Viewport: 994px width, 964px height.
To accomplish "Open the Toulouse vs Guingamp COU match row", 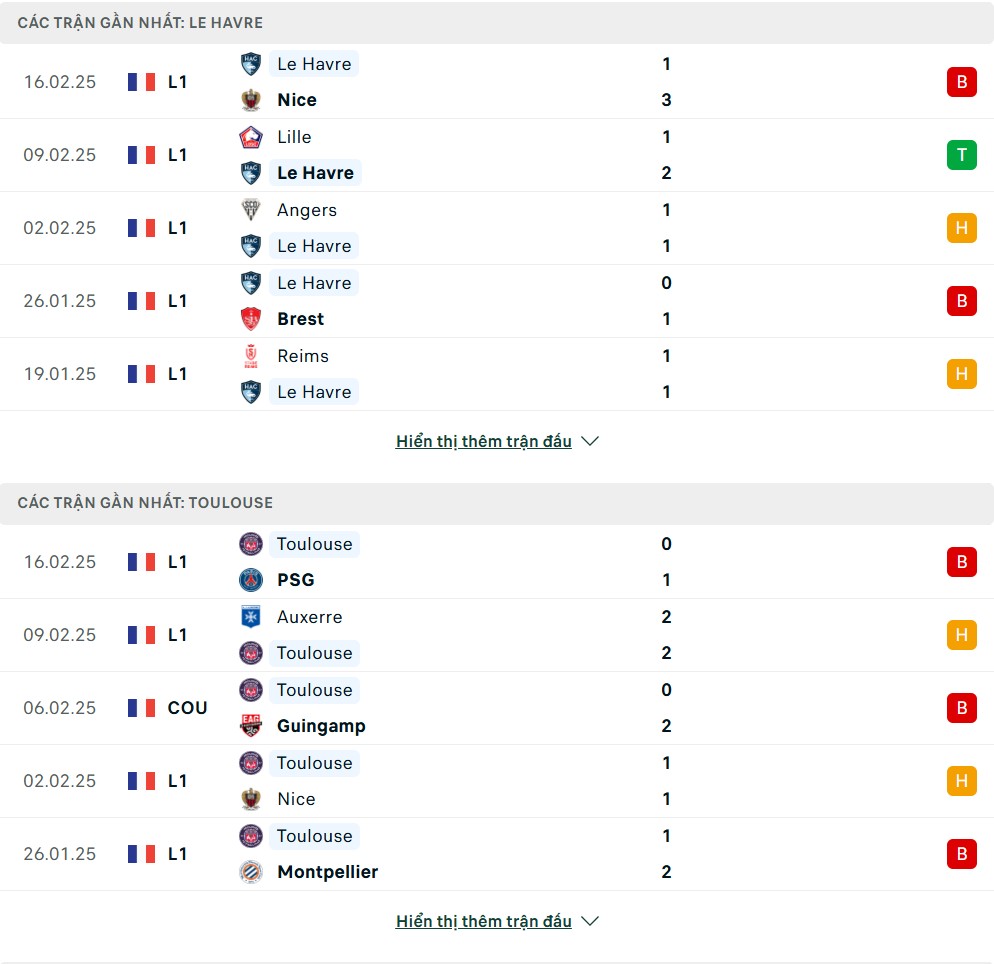I will pyautogui.click(x=500, y=708).
